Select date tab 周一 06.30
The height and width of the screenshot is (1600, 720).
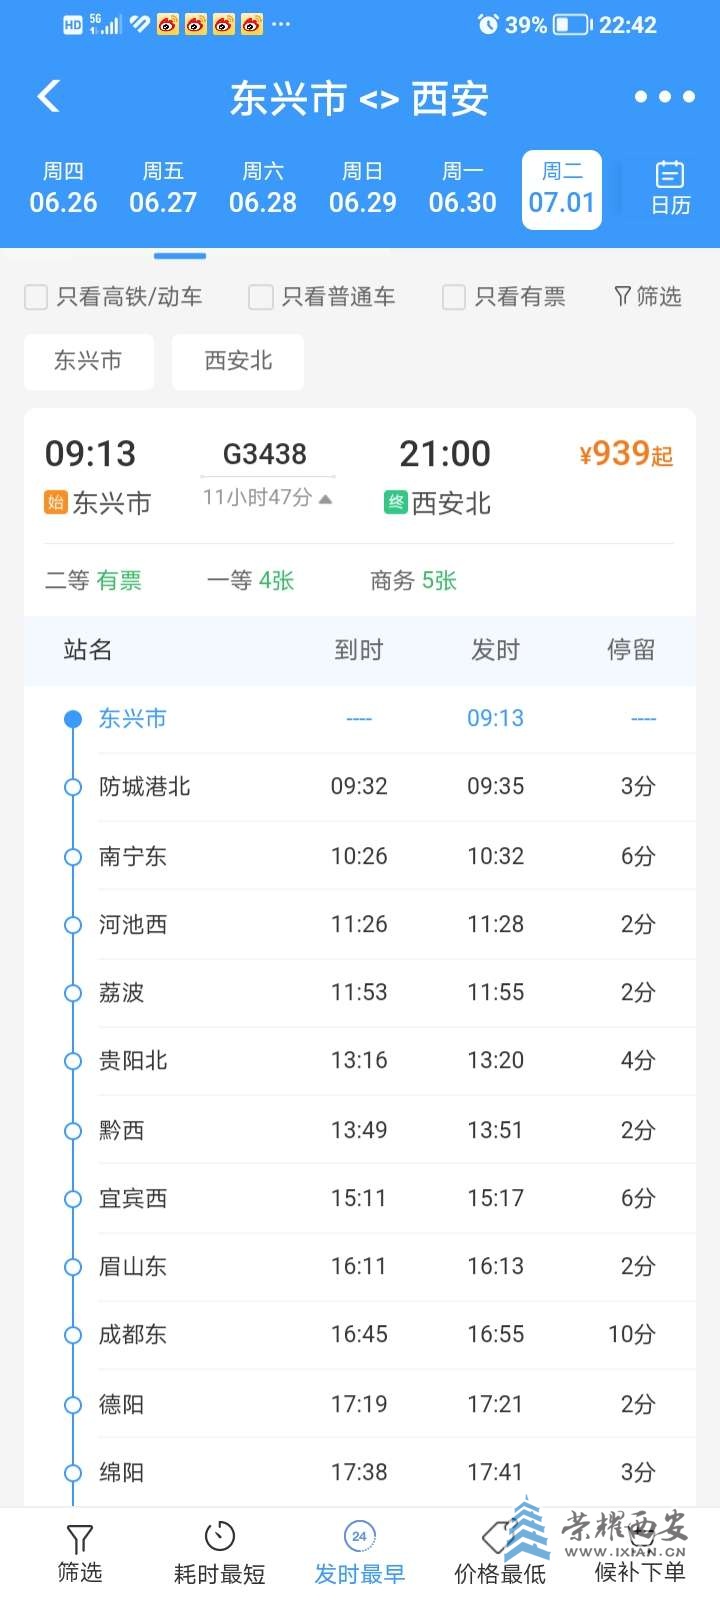point(462,188)
